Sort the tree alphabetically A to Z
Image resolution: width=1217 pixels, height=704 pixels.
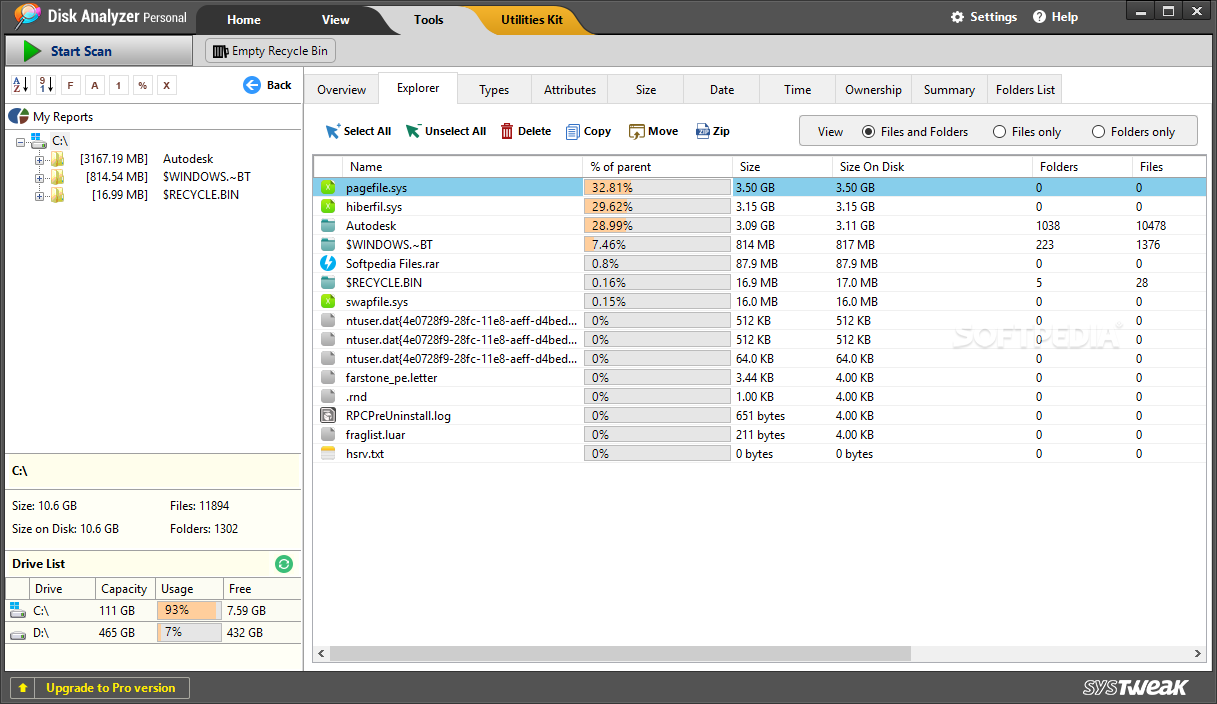point(20,85)
